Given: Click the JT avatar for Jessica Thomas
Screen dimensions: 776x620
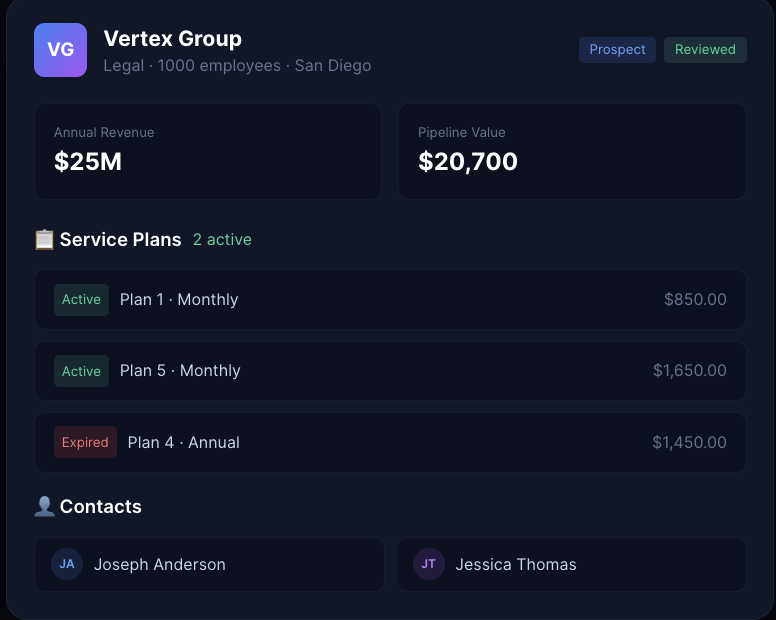Looking at the screenshot, I should [x=429, y=564].
